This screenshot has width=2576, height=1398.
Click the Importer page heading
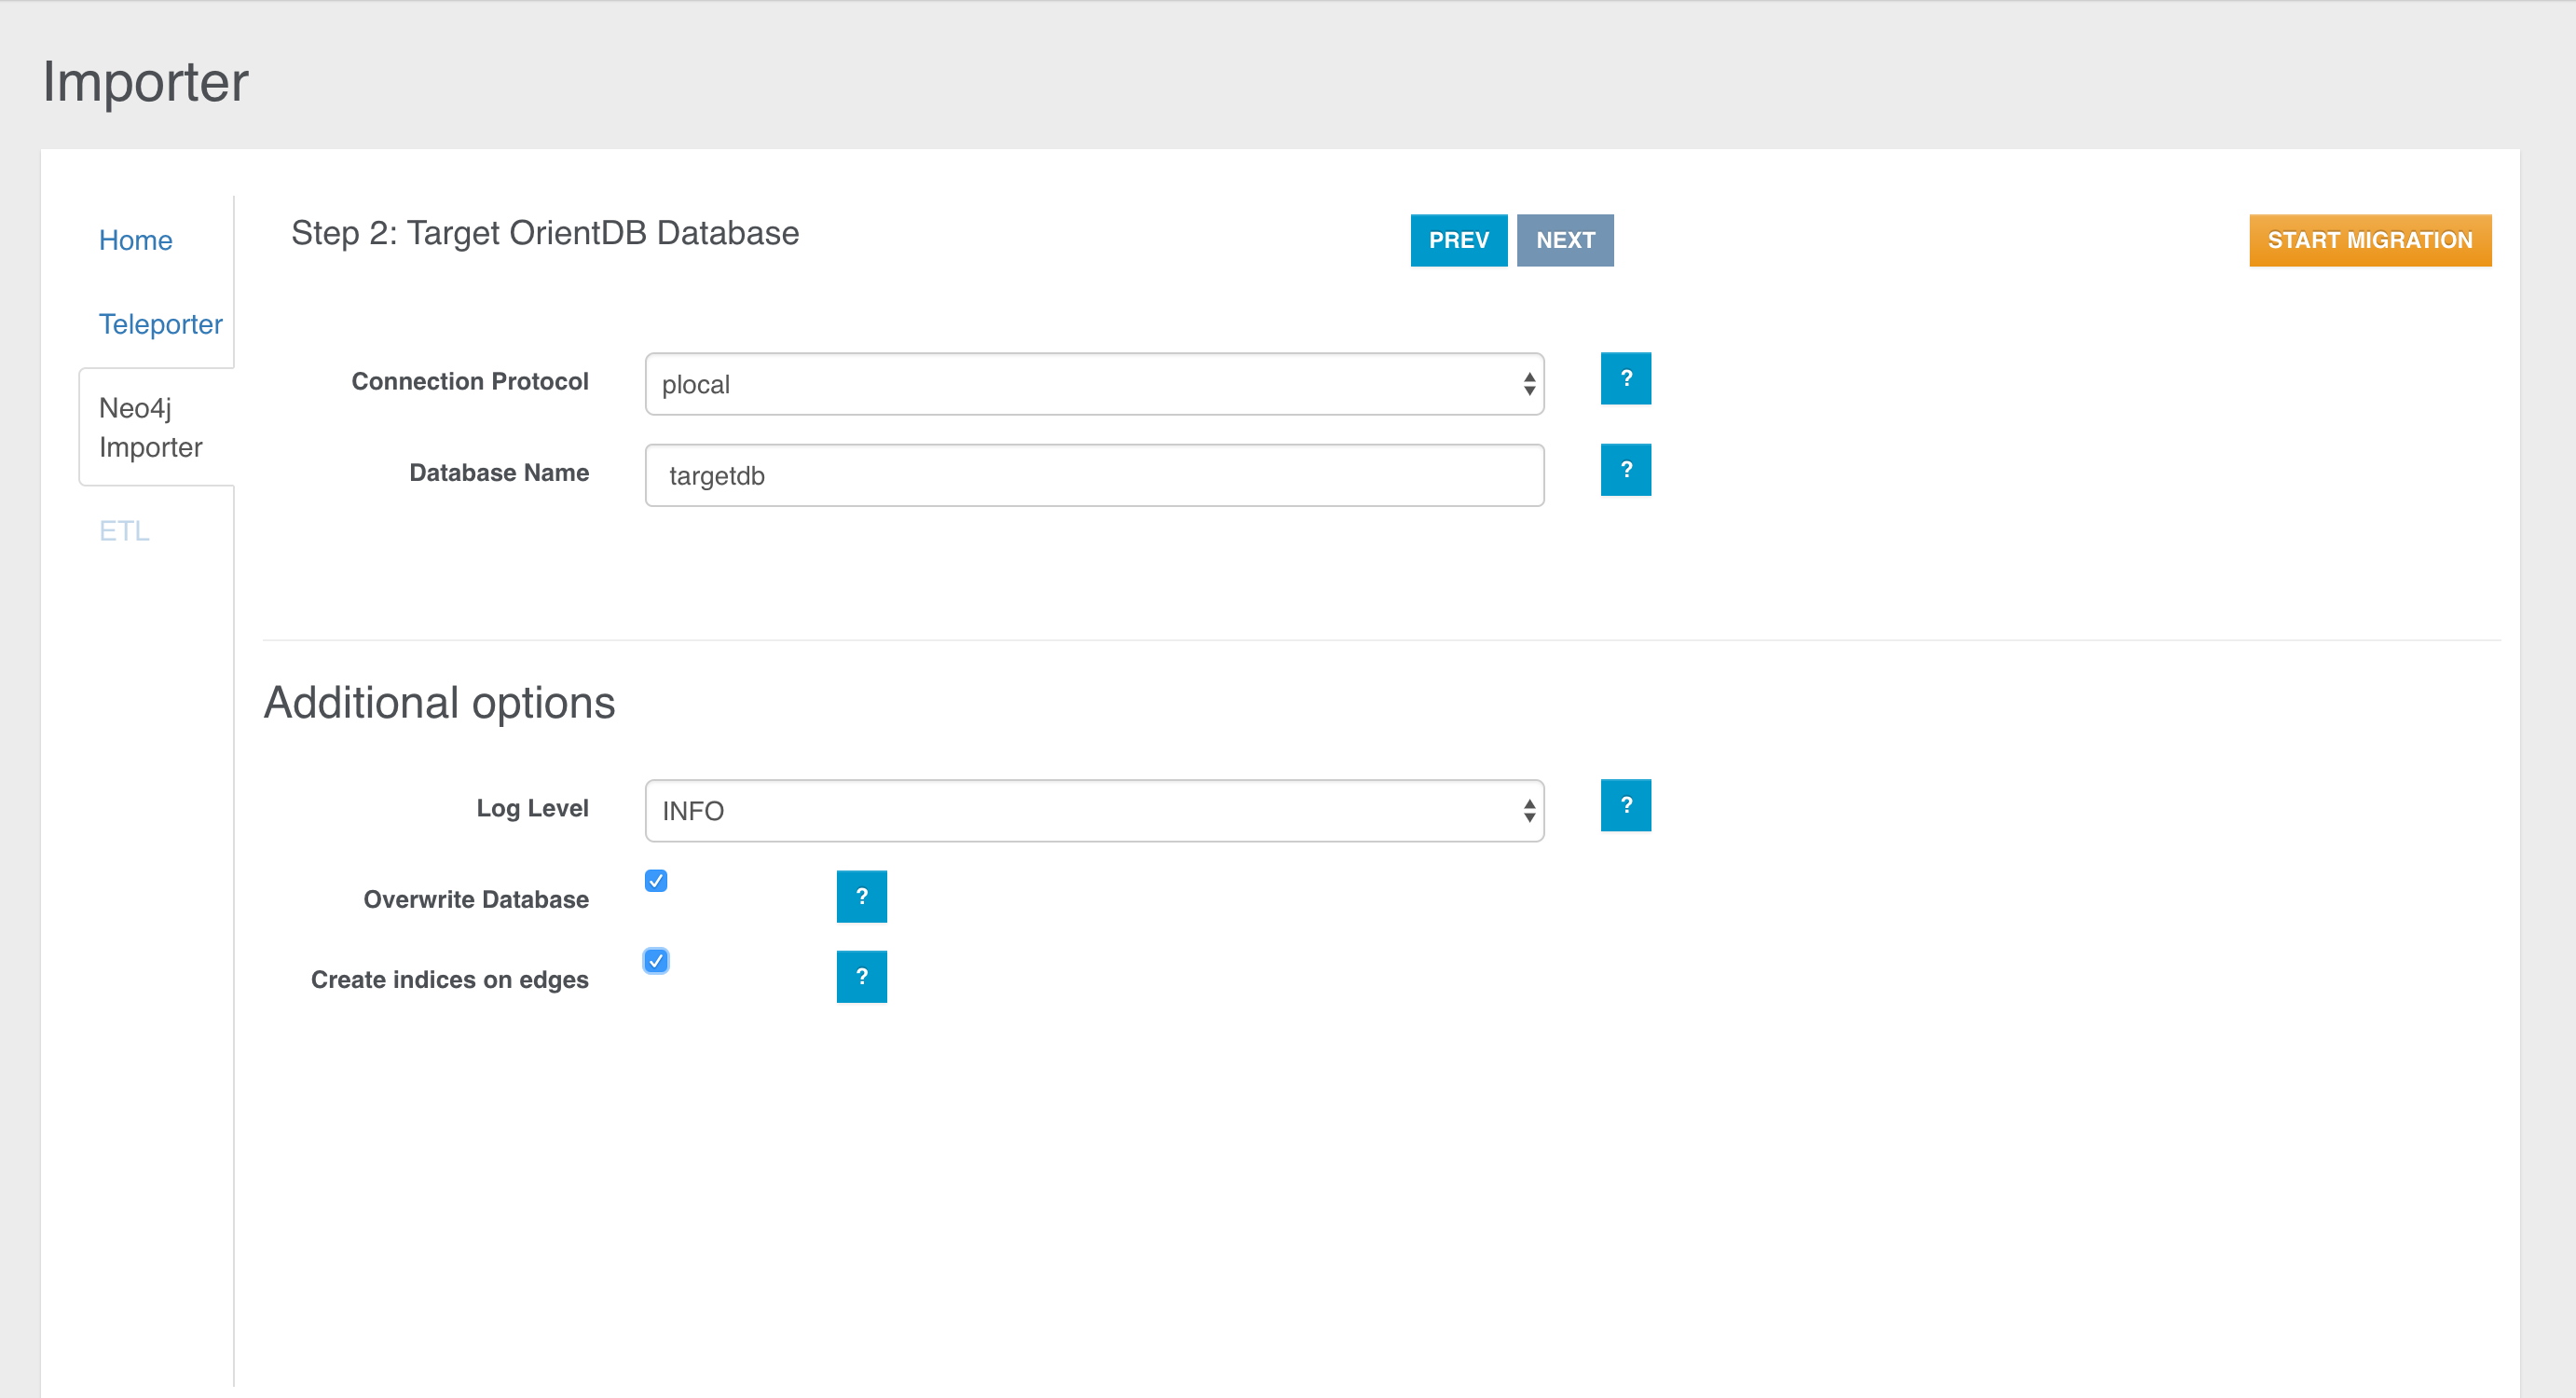(145, 82)
